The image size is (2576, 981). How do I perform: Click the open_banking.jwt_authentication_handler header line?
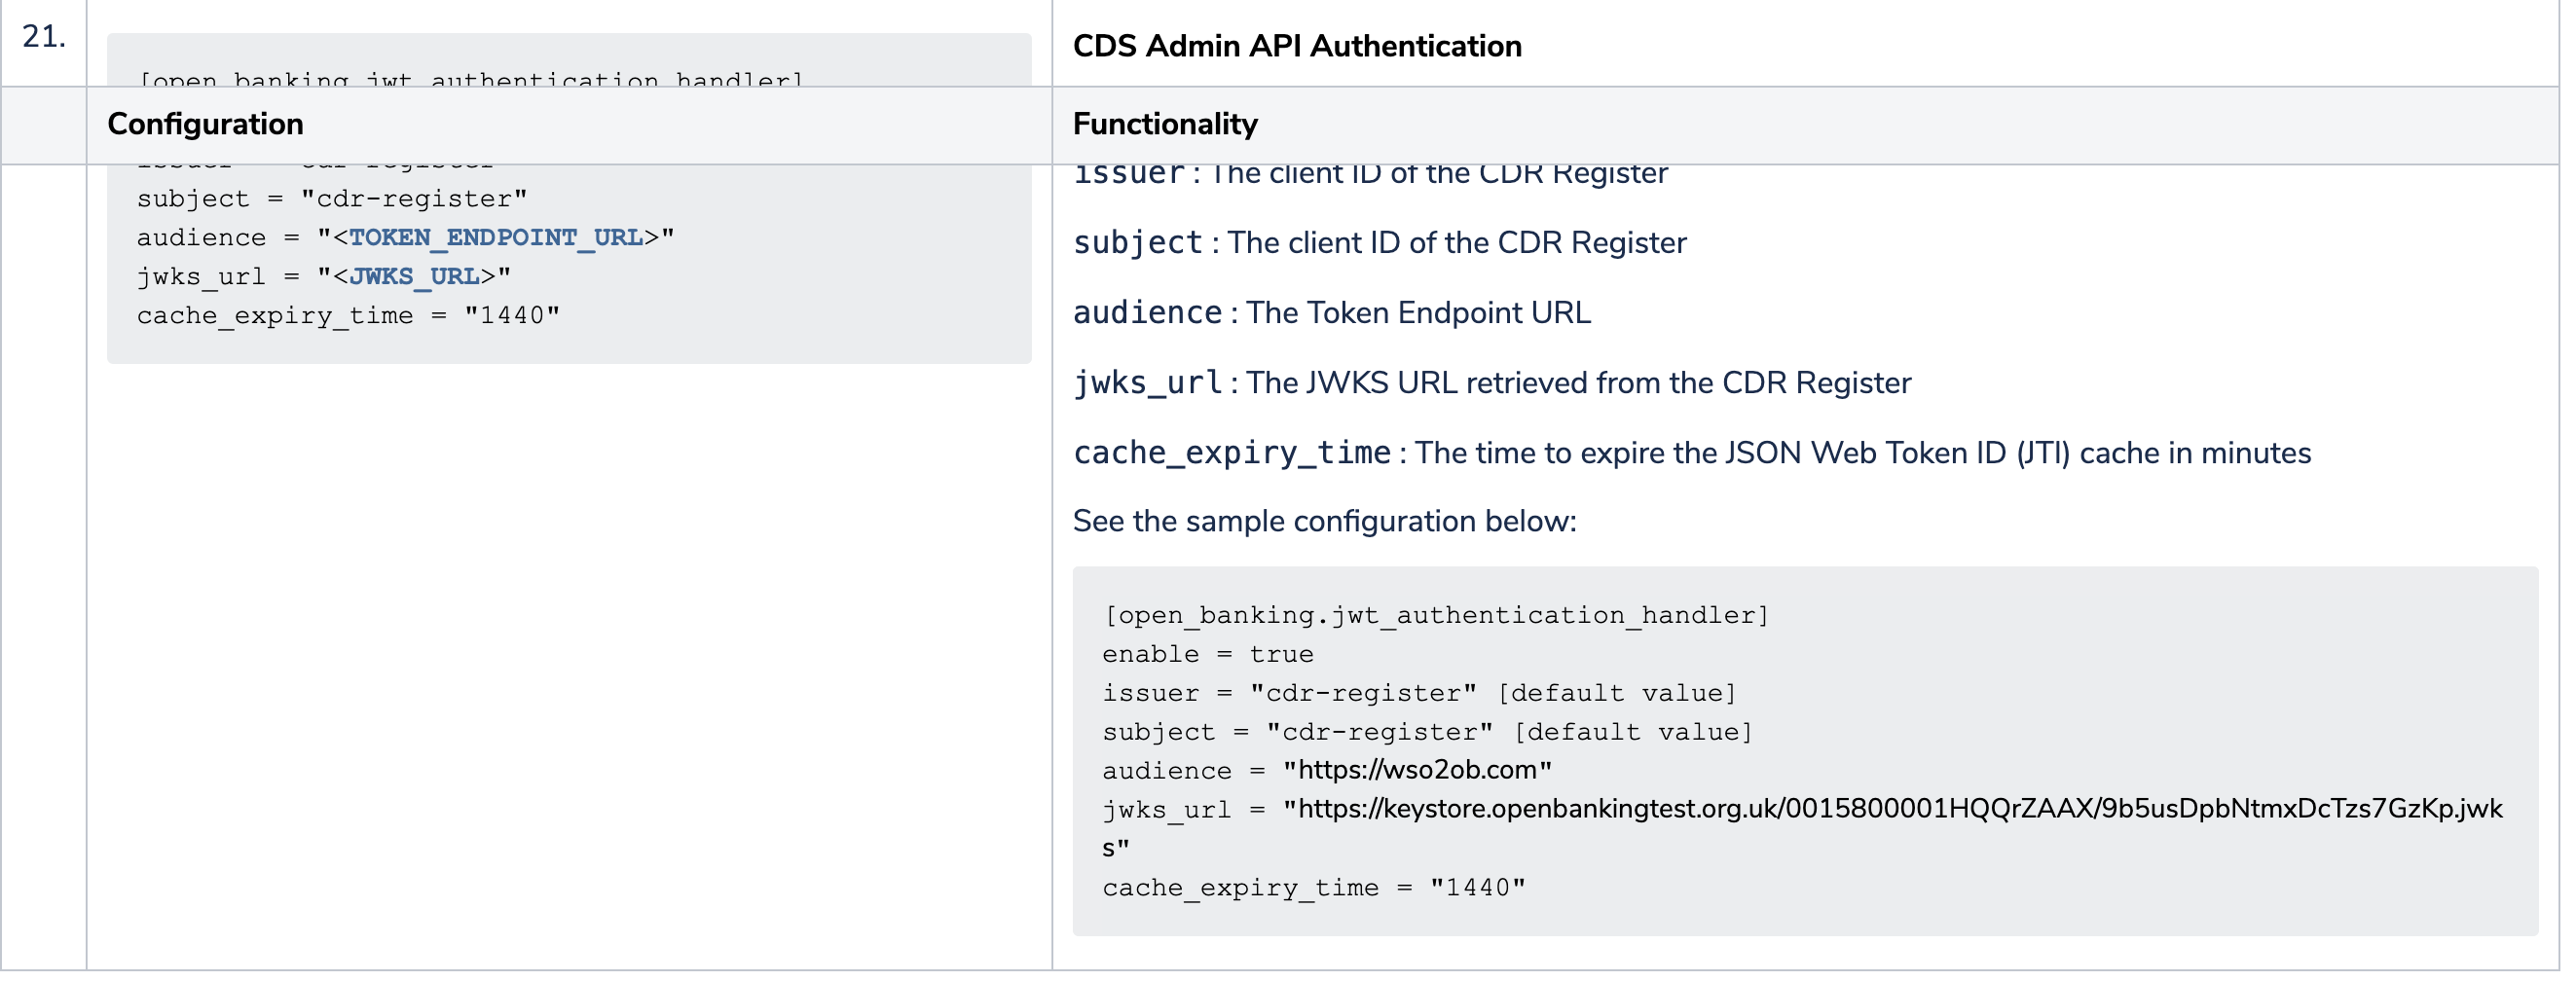1437,615
